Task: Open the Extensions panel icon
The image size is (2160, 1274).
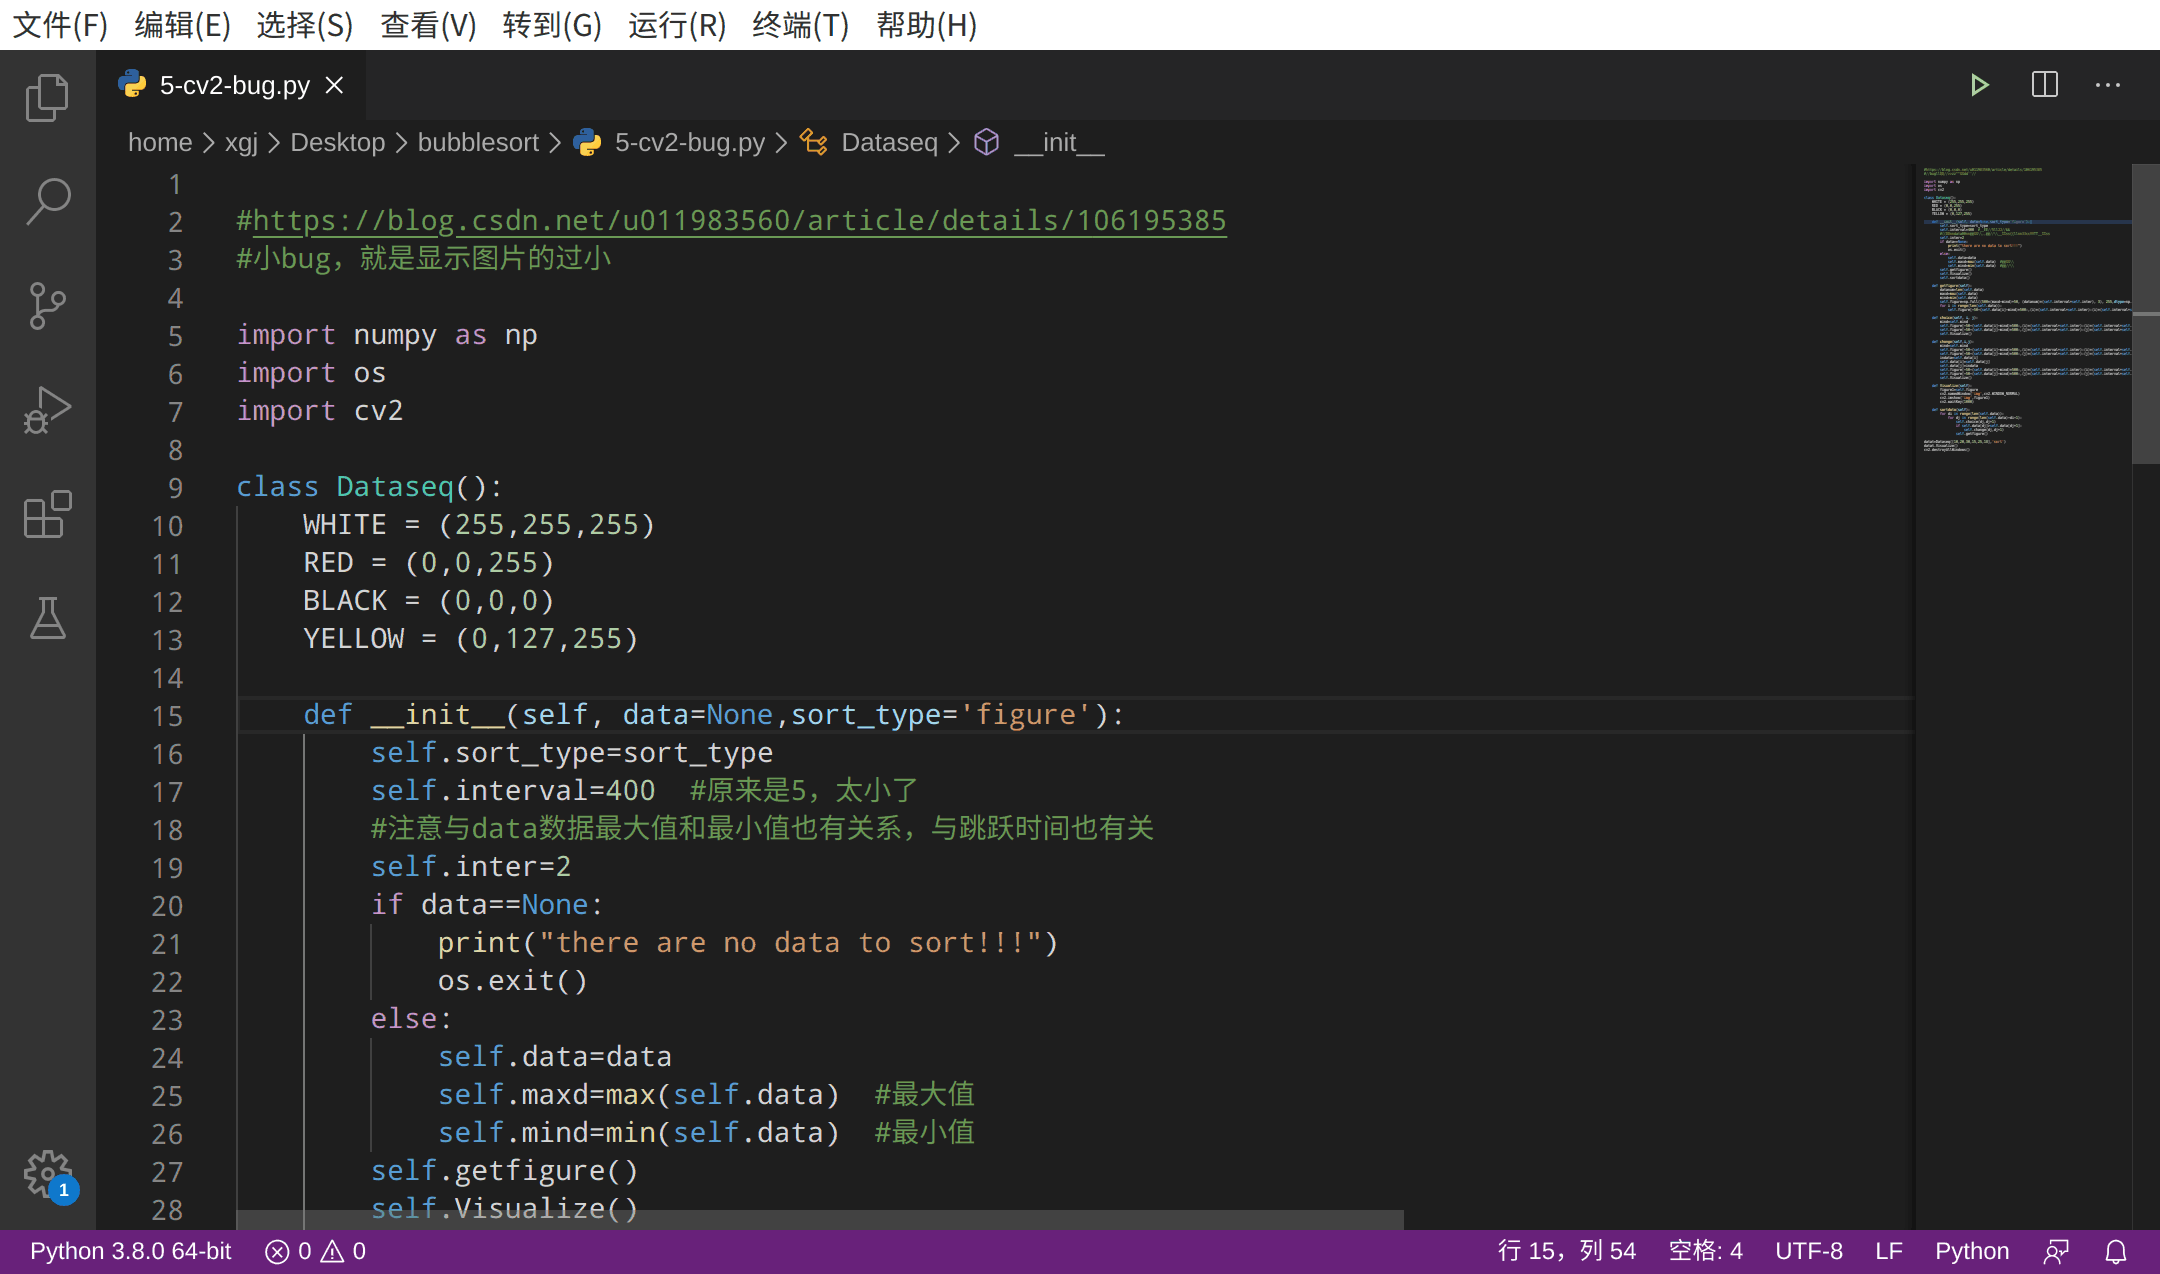Action: (x=47, y=515)
